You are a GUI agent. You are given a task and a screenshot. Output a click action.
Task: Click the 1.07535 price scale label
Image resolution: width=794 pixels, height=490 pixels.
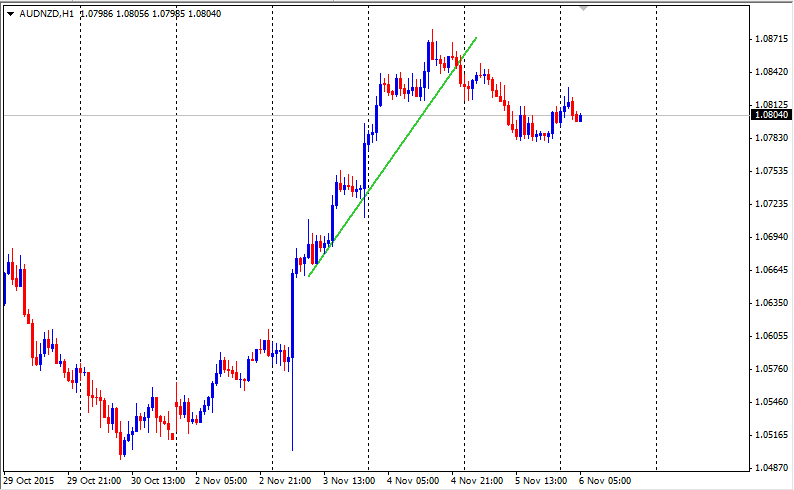(x=771, y=171)
